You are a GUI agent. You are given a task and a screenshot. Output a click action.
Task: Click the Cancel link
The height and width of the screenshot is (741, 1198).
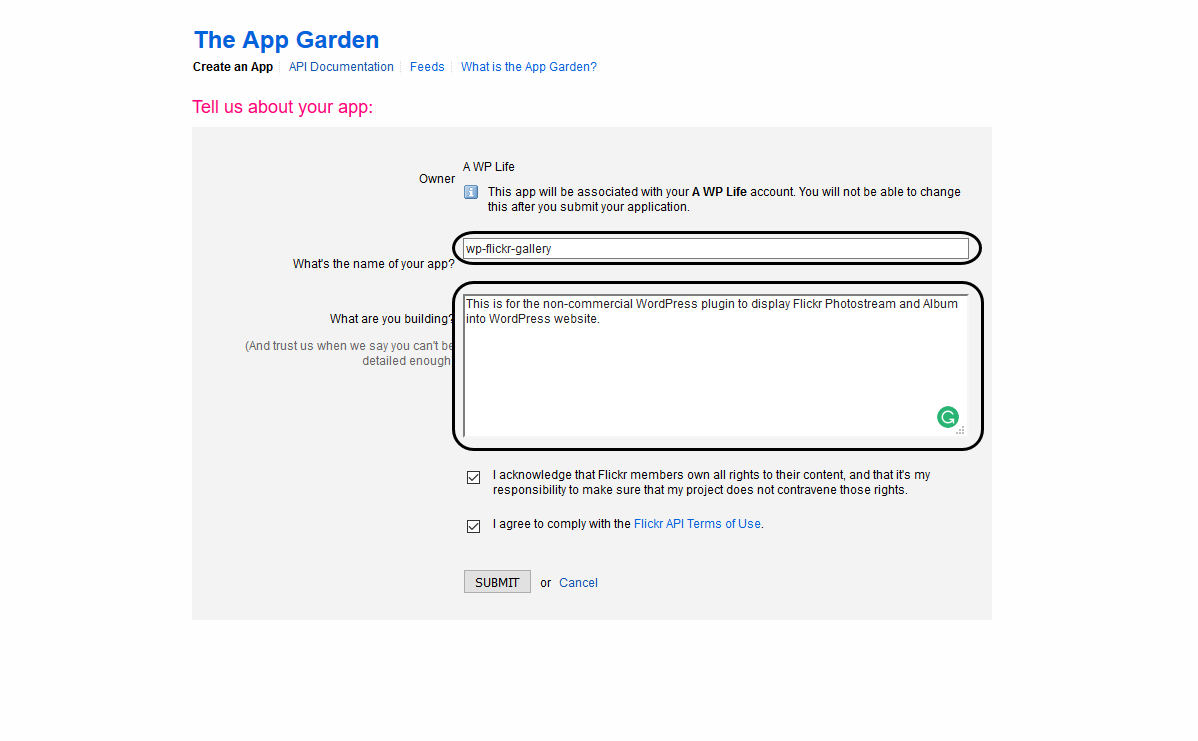tap(578, 583)
